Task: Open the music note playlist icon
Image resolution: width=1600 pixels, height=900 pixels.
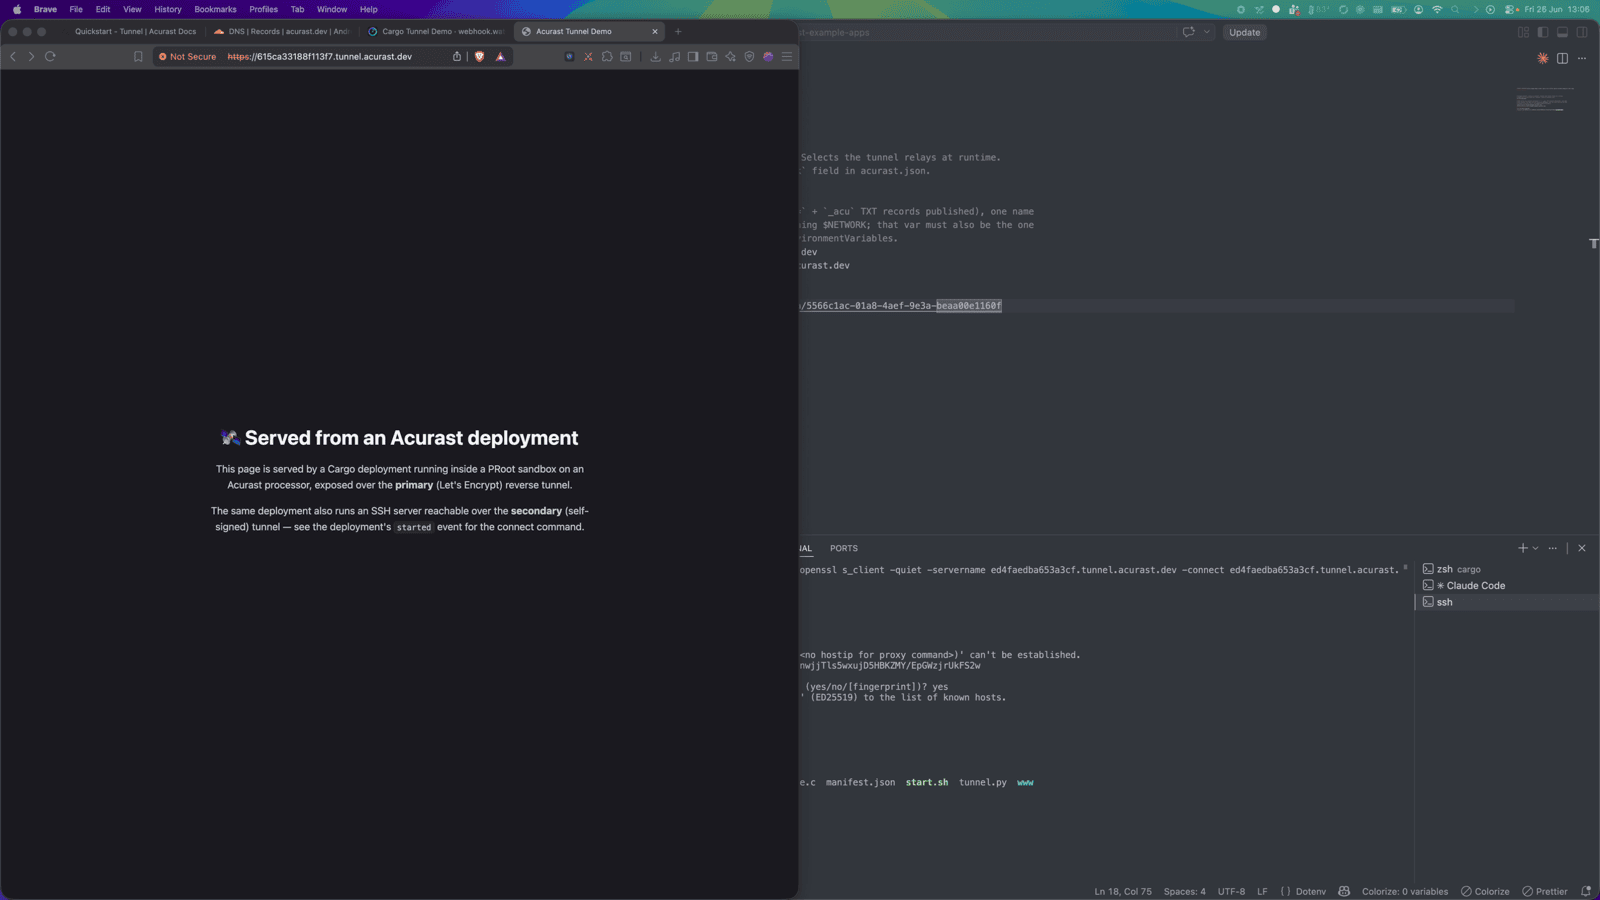Action: [674, 57]
